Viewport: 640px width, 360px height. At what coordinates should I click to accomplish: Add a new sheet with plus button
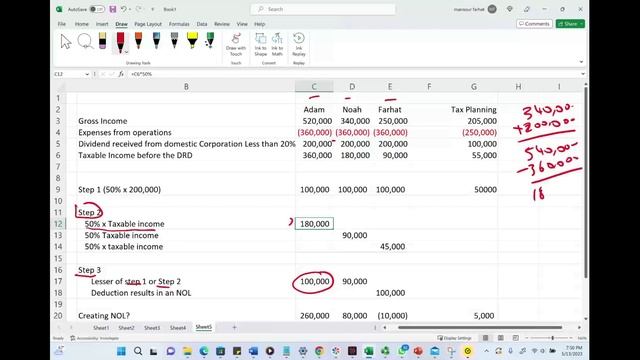click(x=234, y=327)
